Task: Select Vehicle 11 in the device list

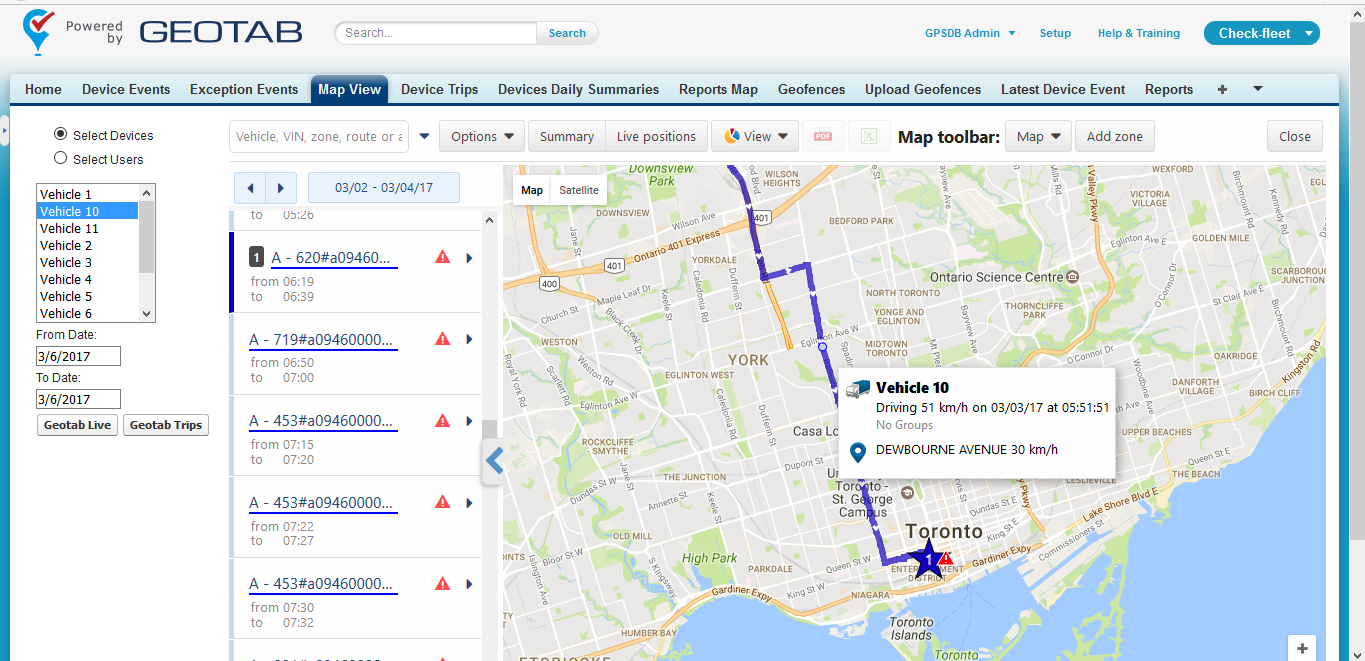Action: coord(68,228)
